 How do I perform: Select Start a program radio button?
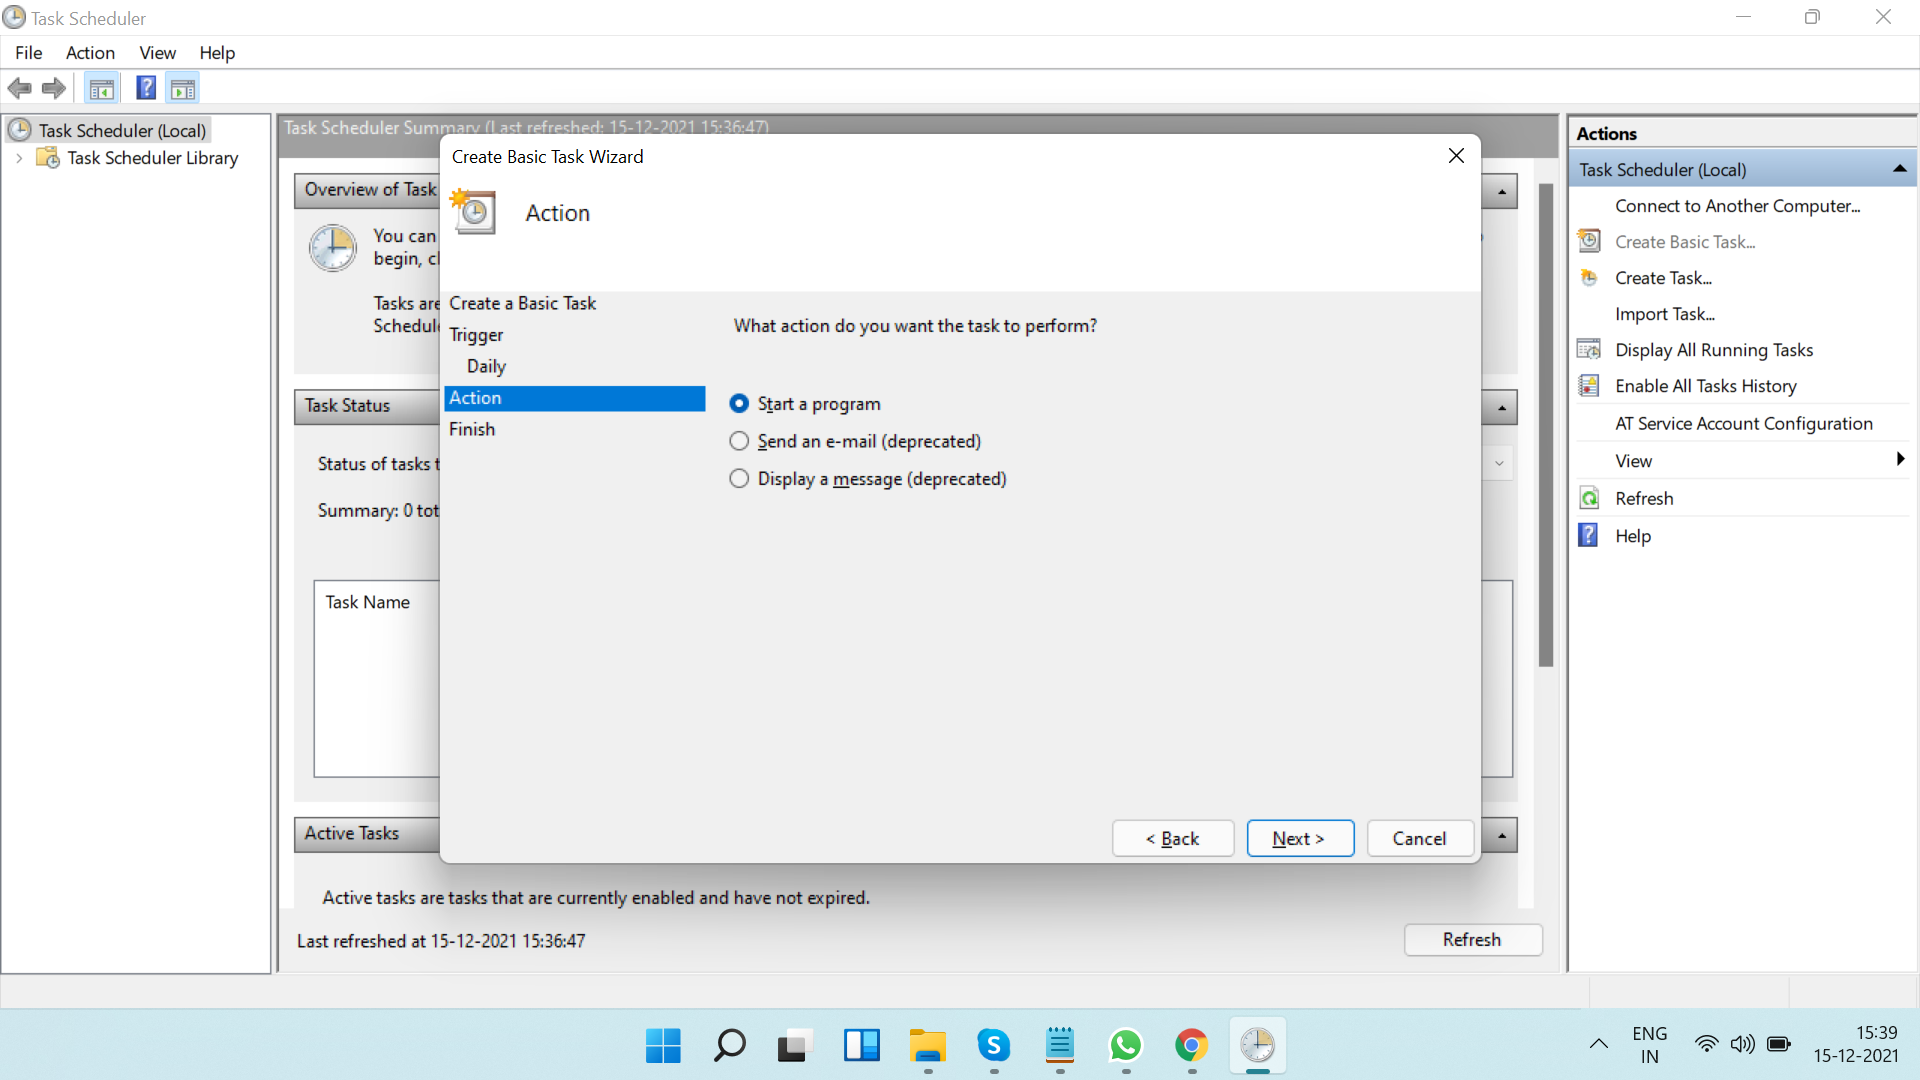pos(739,404)
